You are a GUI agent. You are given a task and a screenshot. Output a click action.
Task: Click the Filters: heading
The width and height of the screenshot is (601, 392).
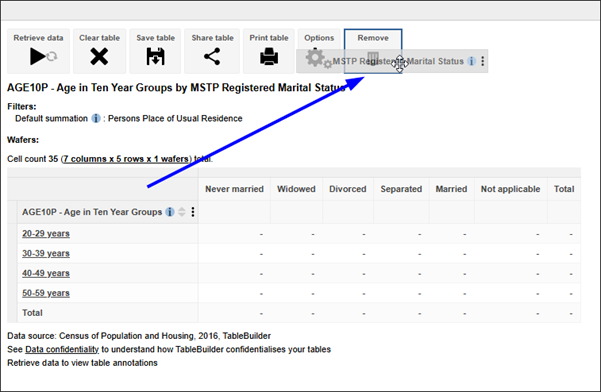(x=22, y=107)
